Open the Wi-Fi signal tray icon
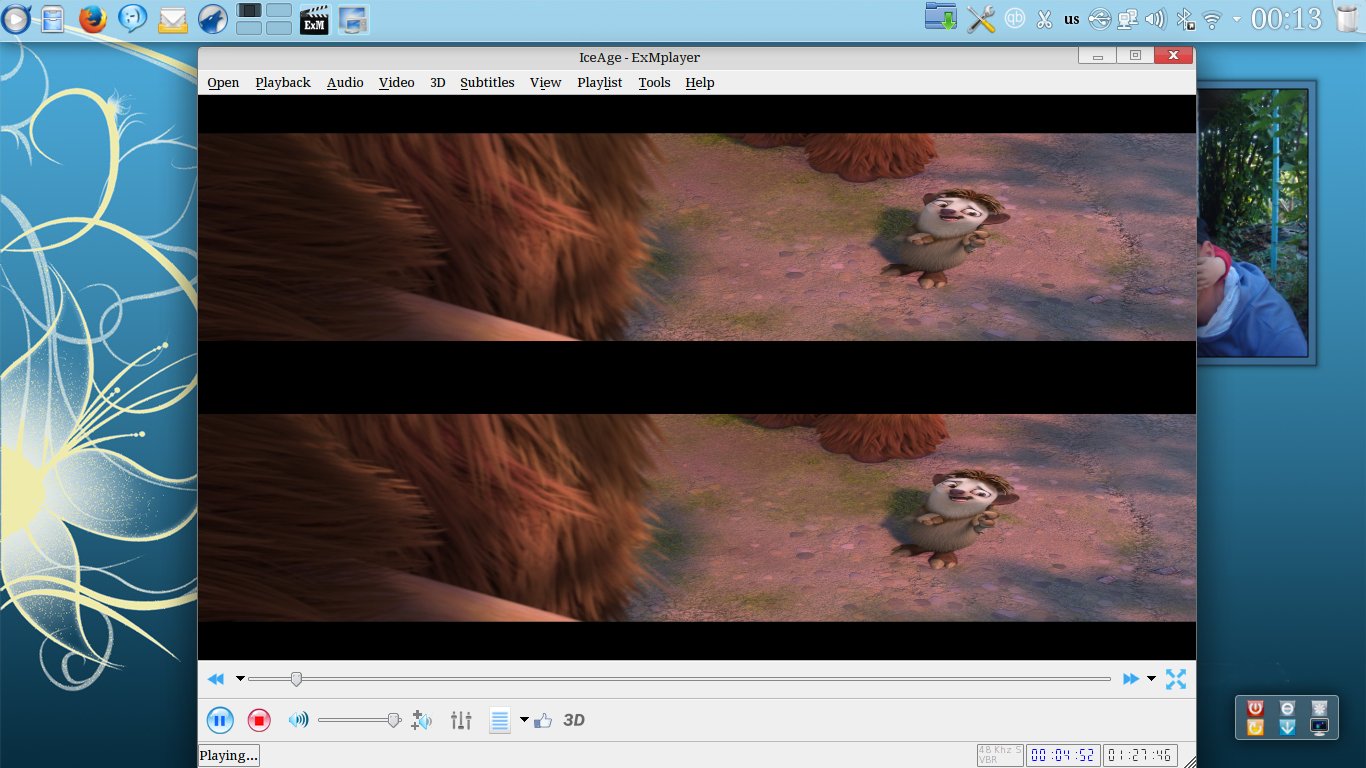Viewport: 1366px width, 768px height. (1213, 19)
